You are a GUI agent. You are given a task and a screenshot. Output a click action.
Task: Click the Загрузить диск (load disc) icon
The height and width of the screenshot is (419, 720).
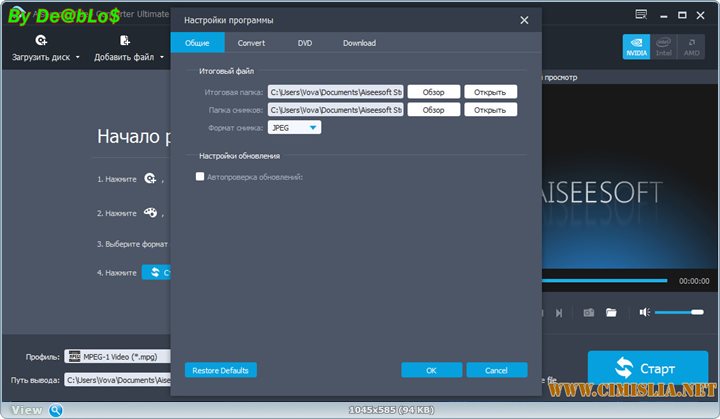click(x=41, y=41)
